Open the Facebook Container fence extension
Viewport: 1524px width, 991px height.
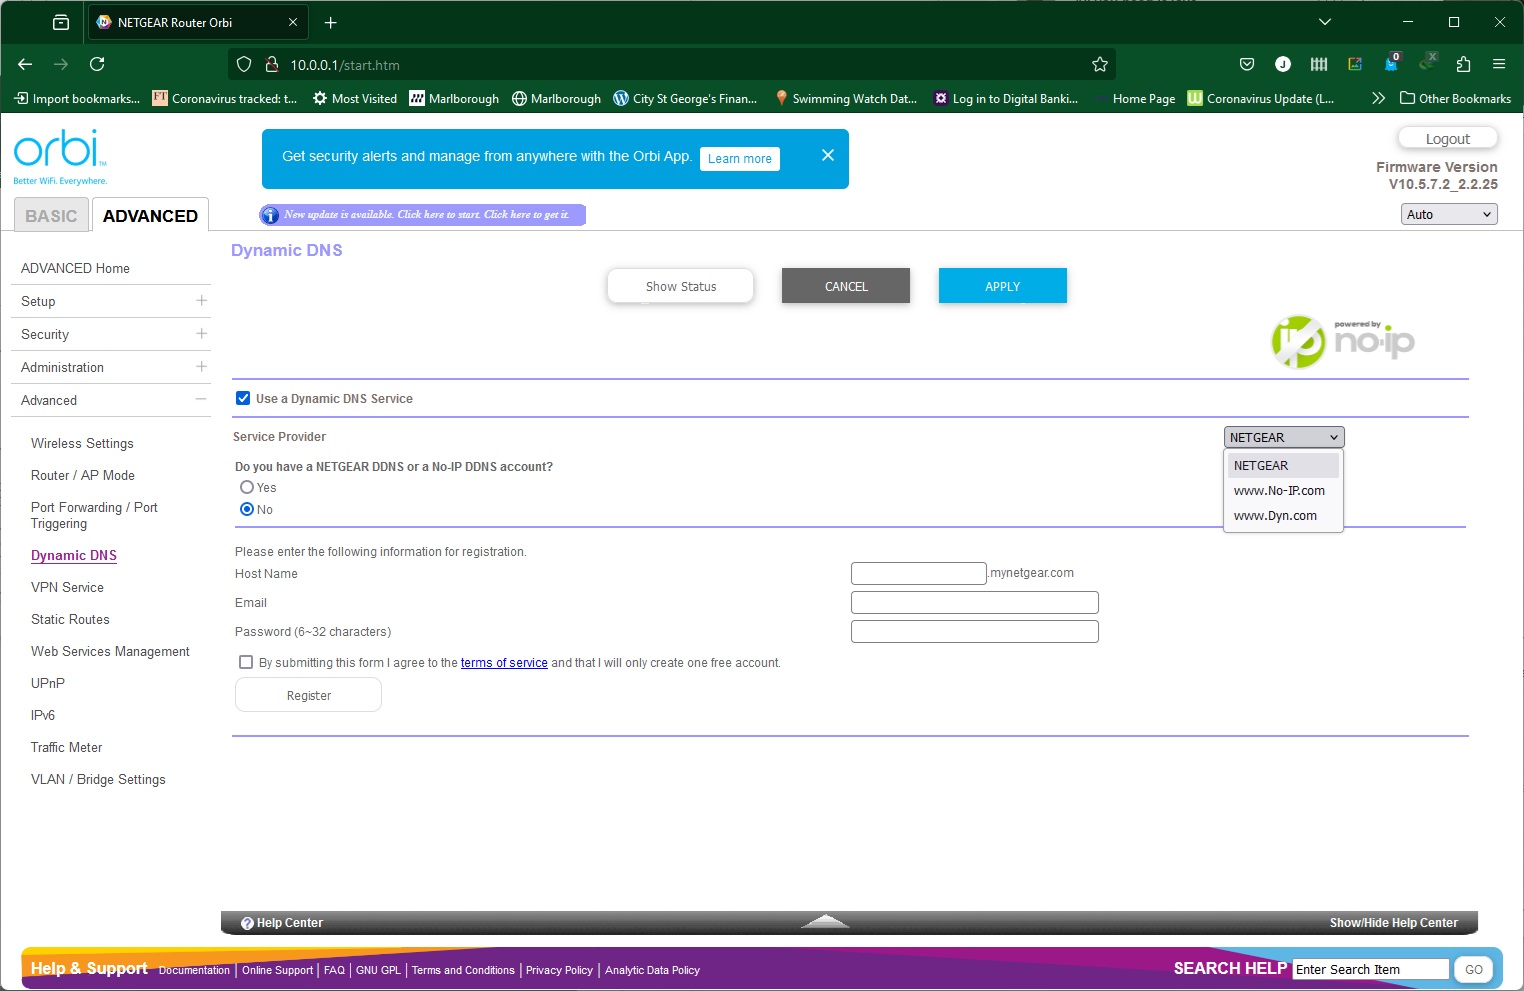[1319, 64]
